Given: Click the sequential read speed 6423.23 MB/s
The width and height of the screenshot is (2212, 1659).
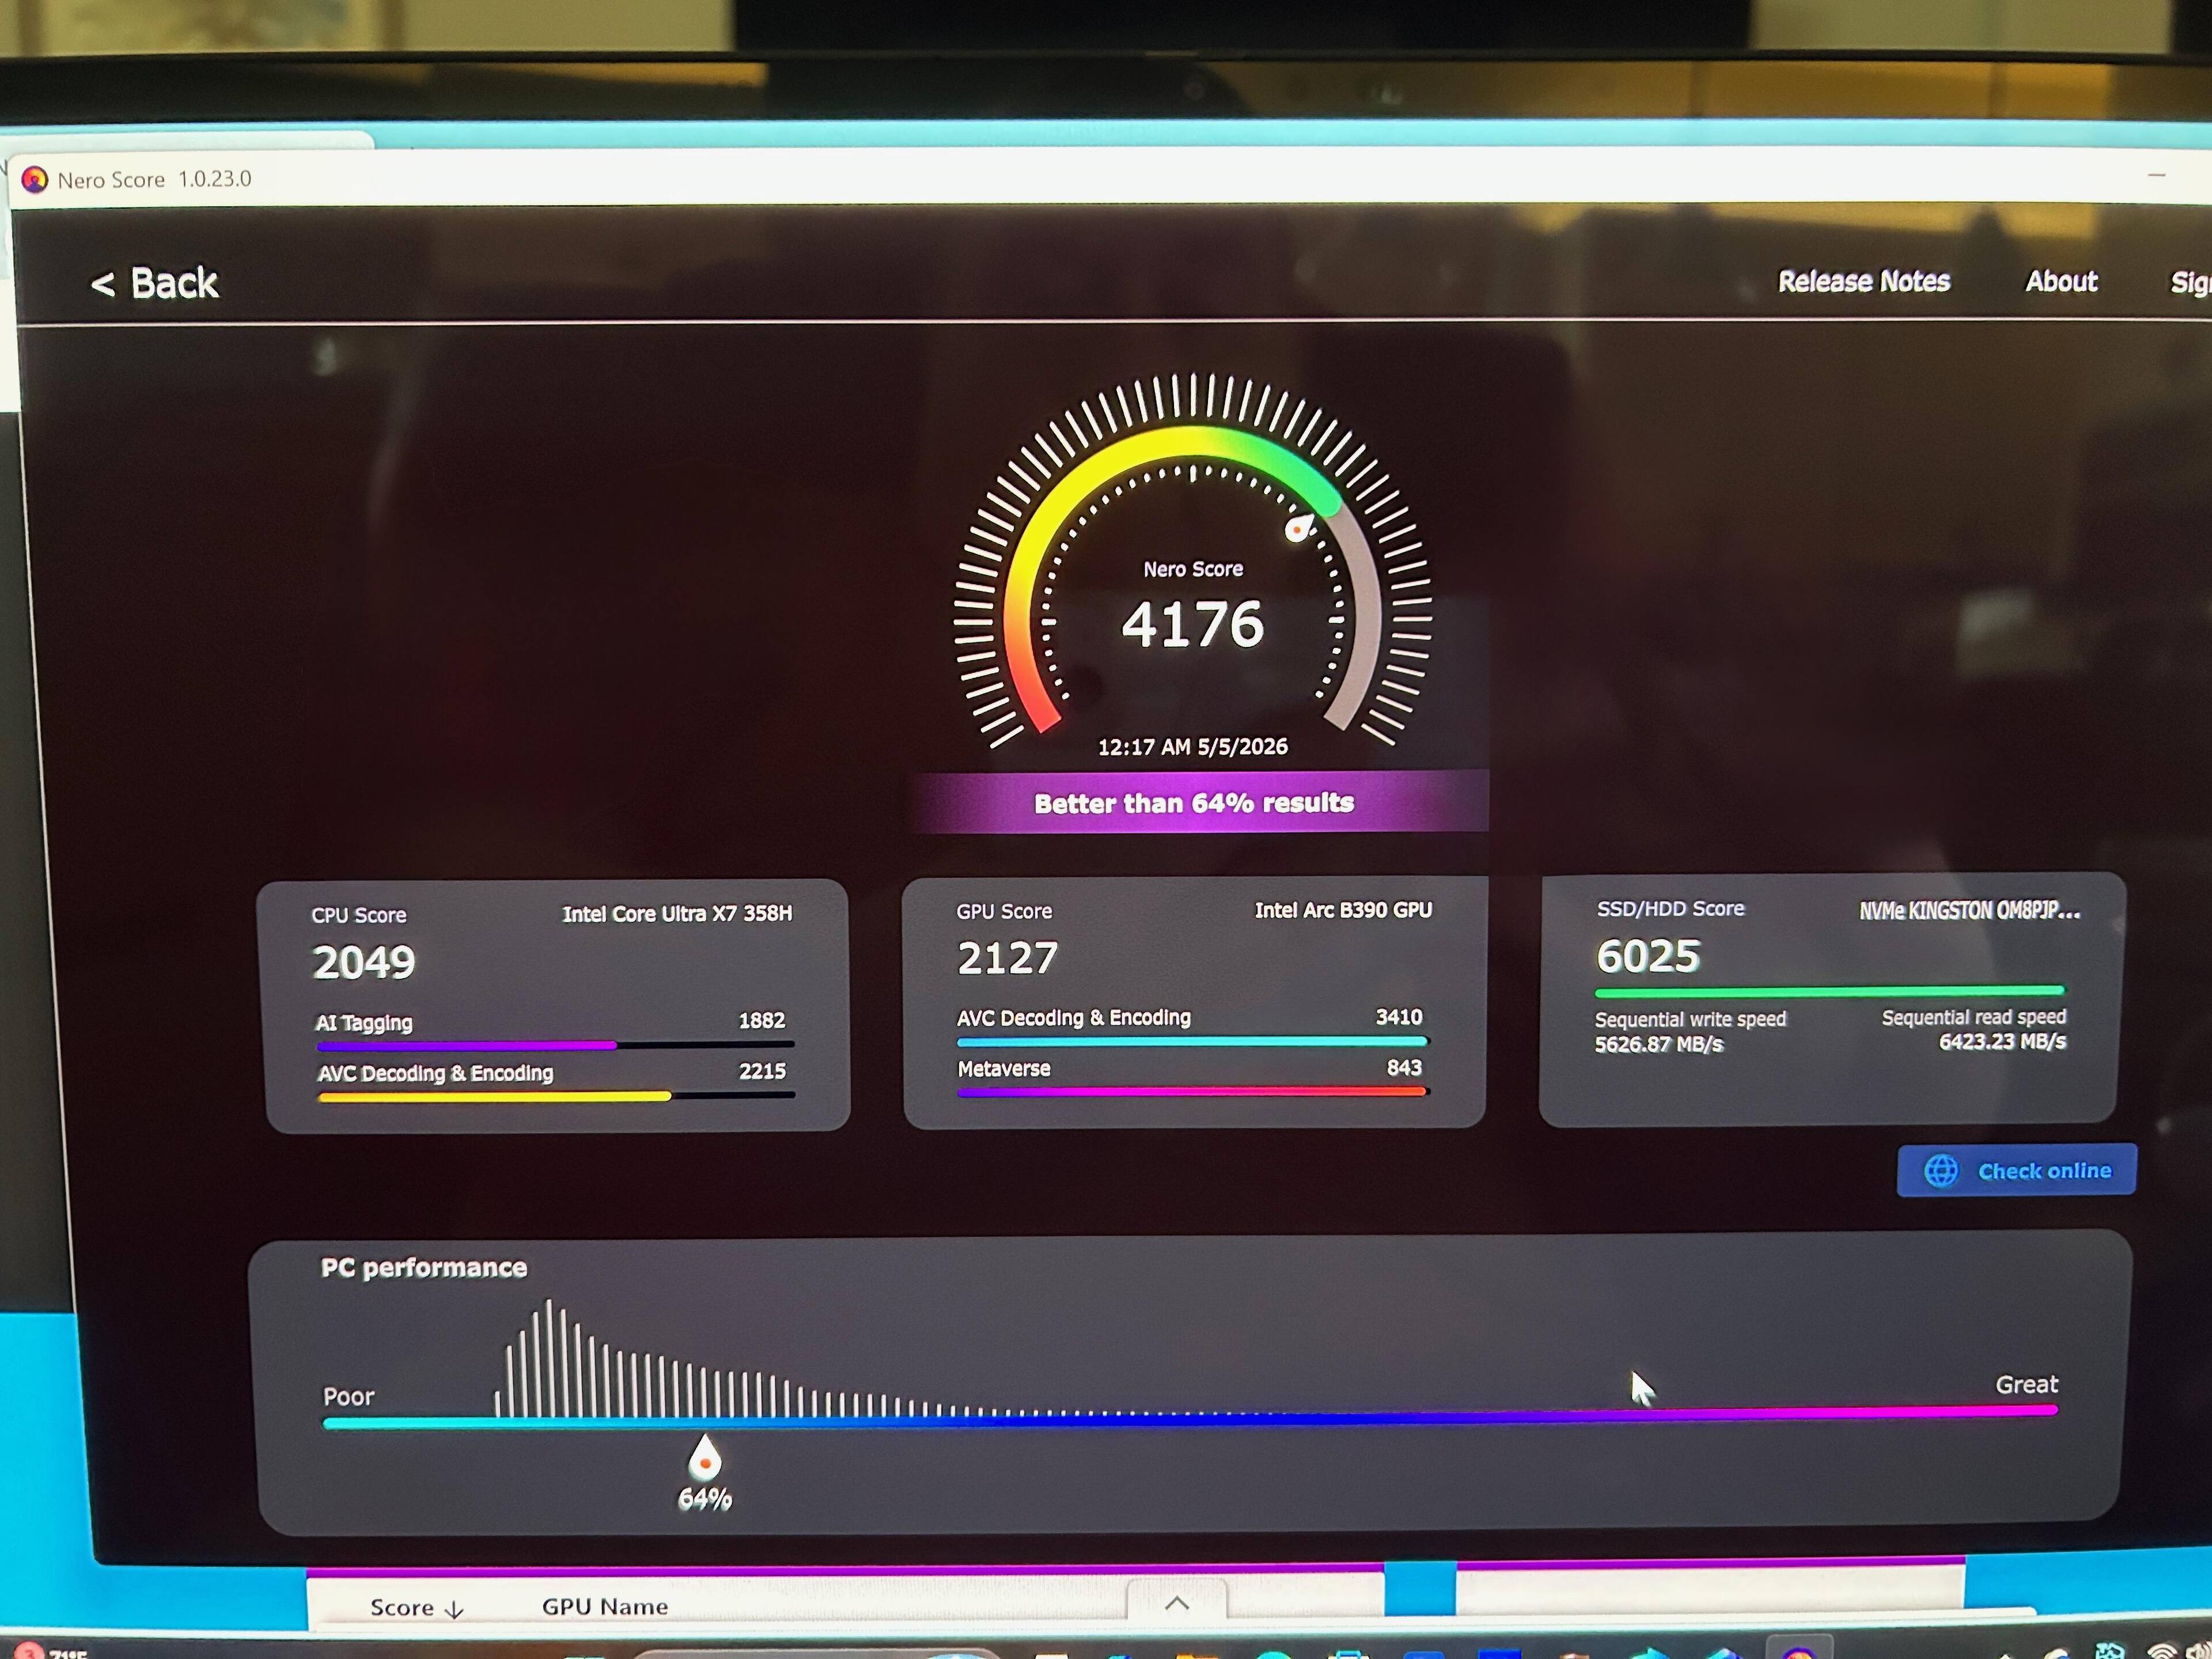Looking at the screenshot, I should [x=2002, y=1041].
